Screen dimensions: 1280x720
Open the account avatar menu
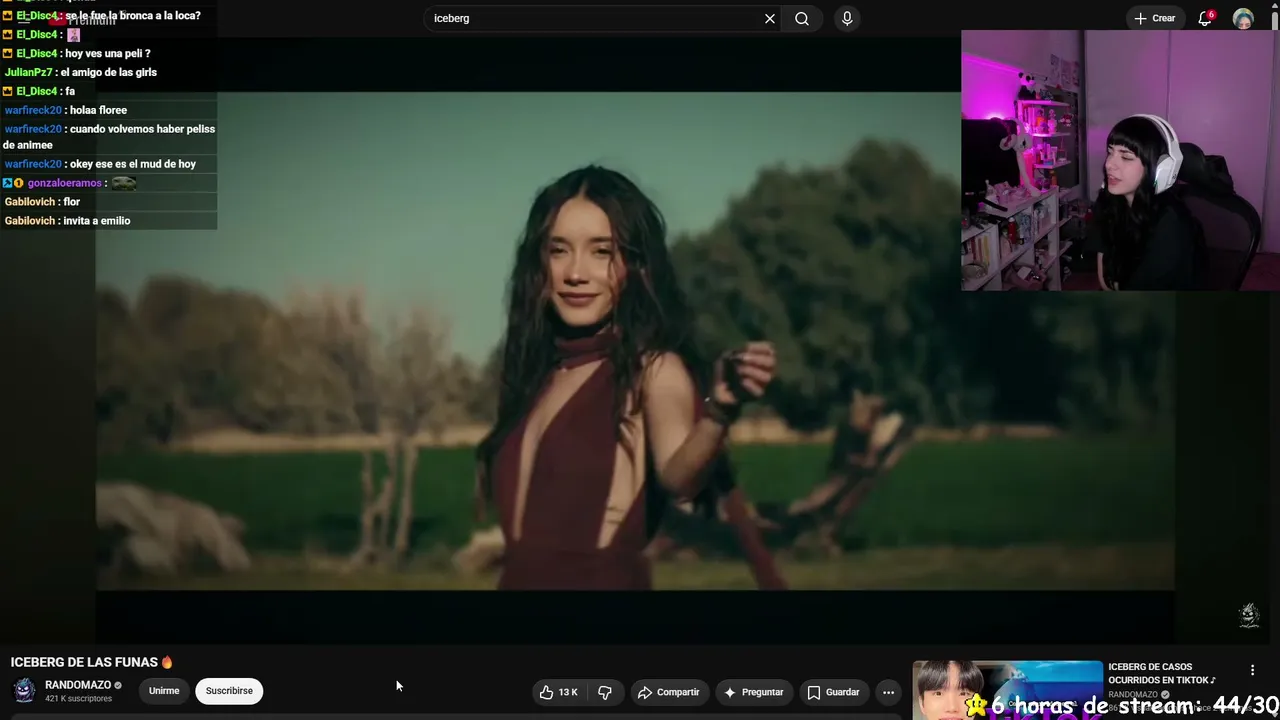click(x=1243, y=19)
